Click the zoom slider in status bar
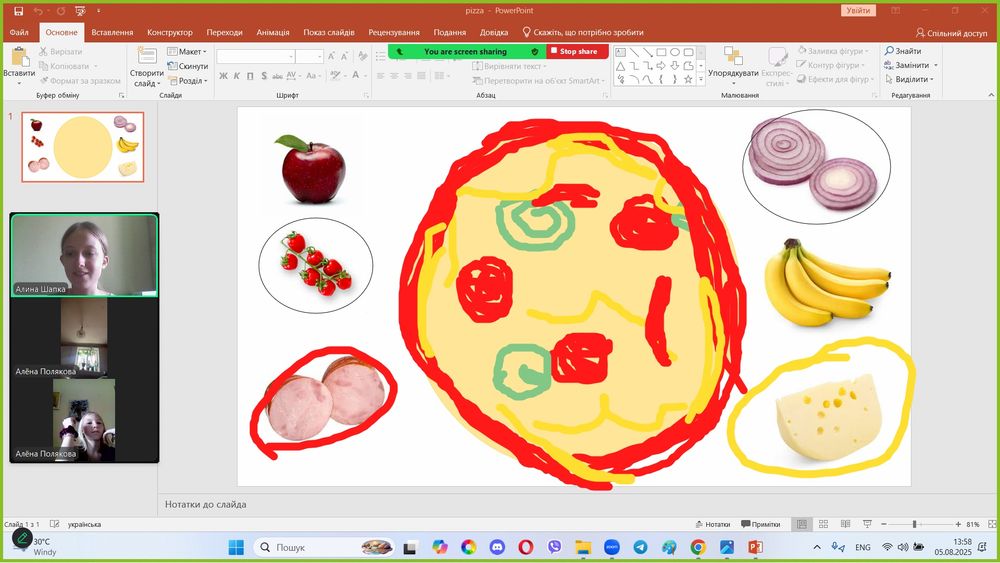The image size is (1000, 563). (915, 524)
